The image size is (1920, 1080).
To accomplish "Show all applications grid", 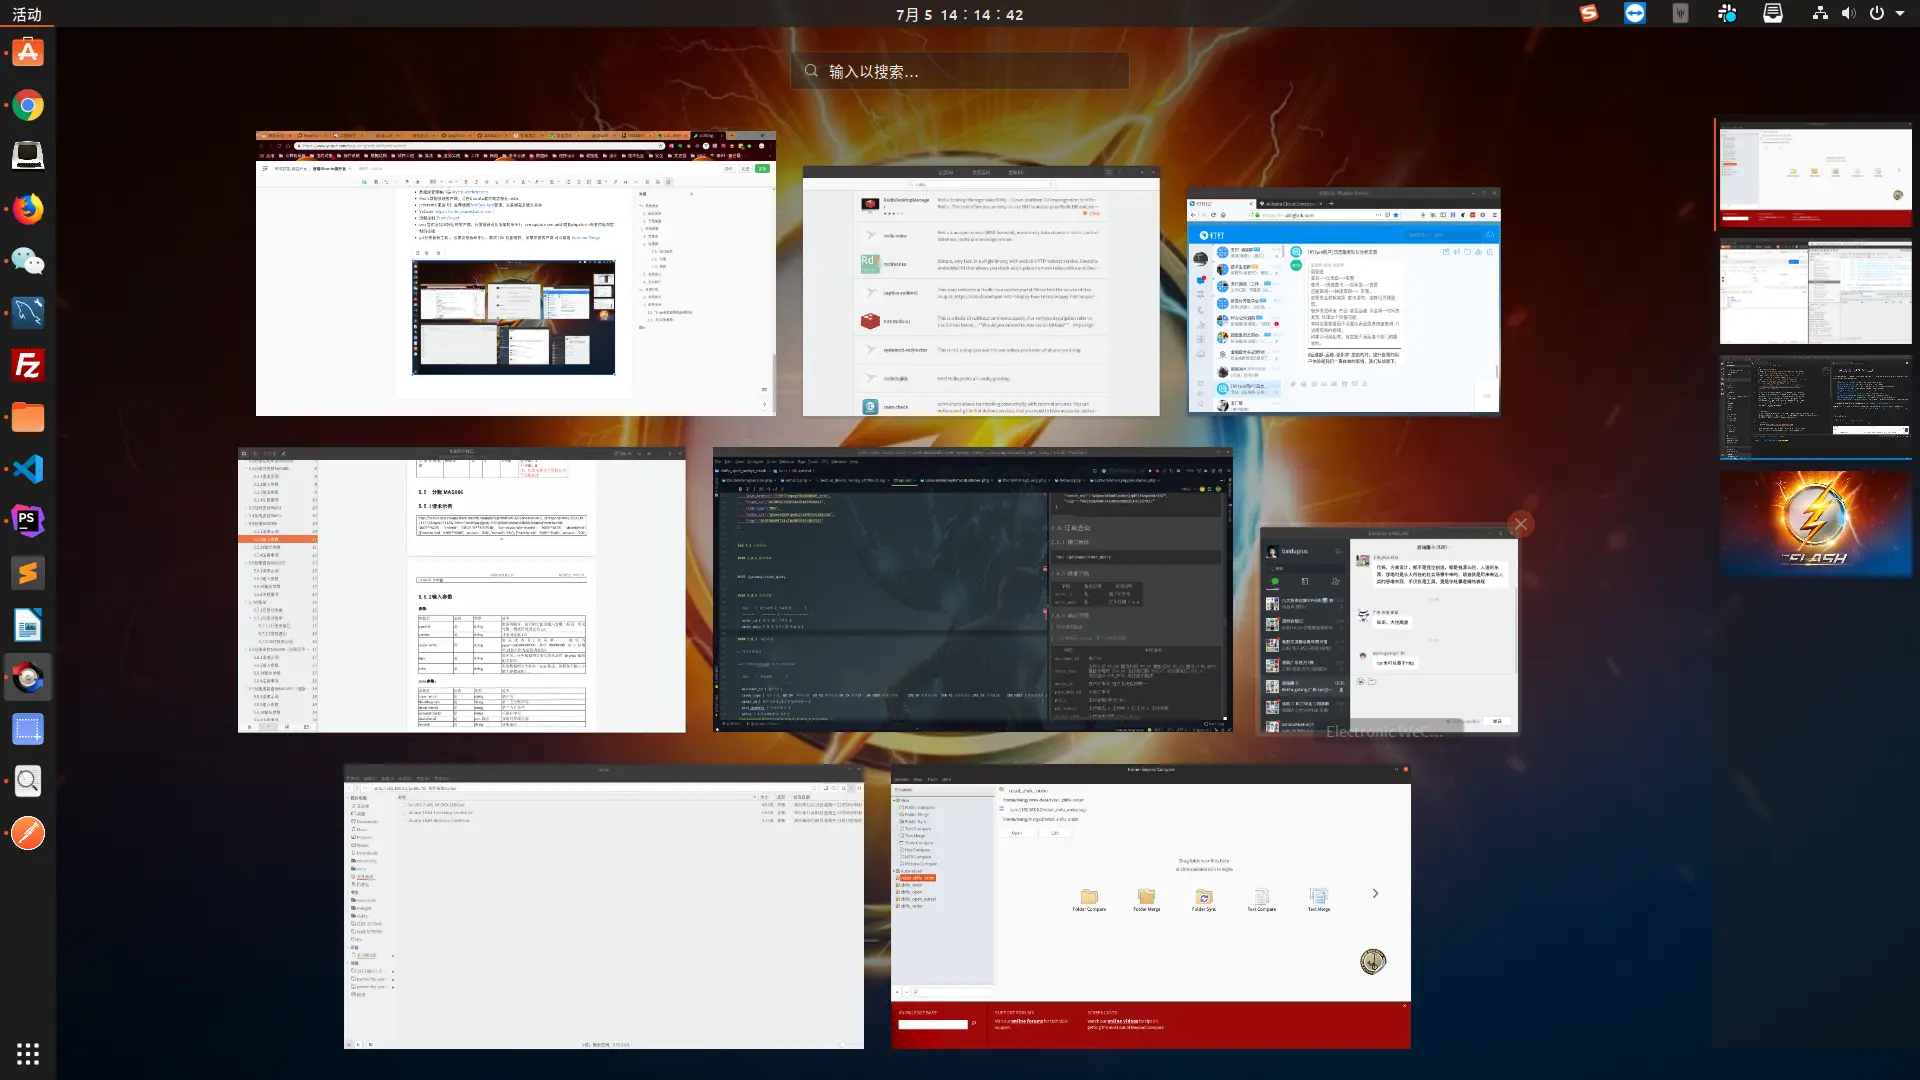I will coord(28,1053).
